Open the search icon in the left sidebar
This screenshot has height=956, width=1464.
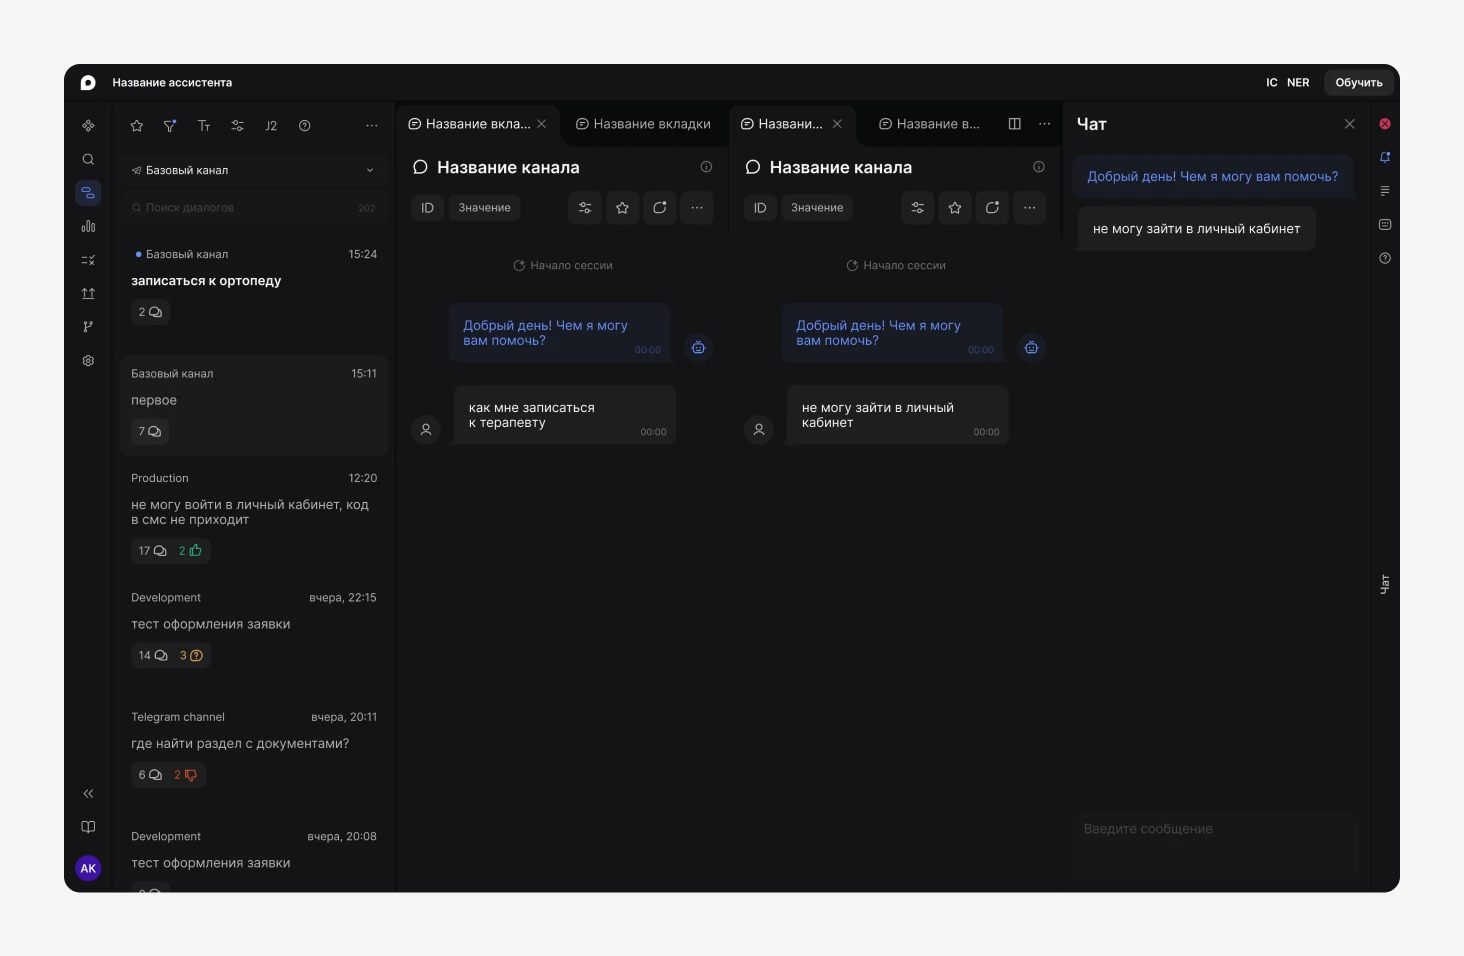(88, 159)
